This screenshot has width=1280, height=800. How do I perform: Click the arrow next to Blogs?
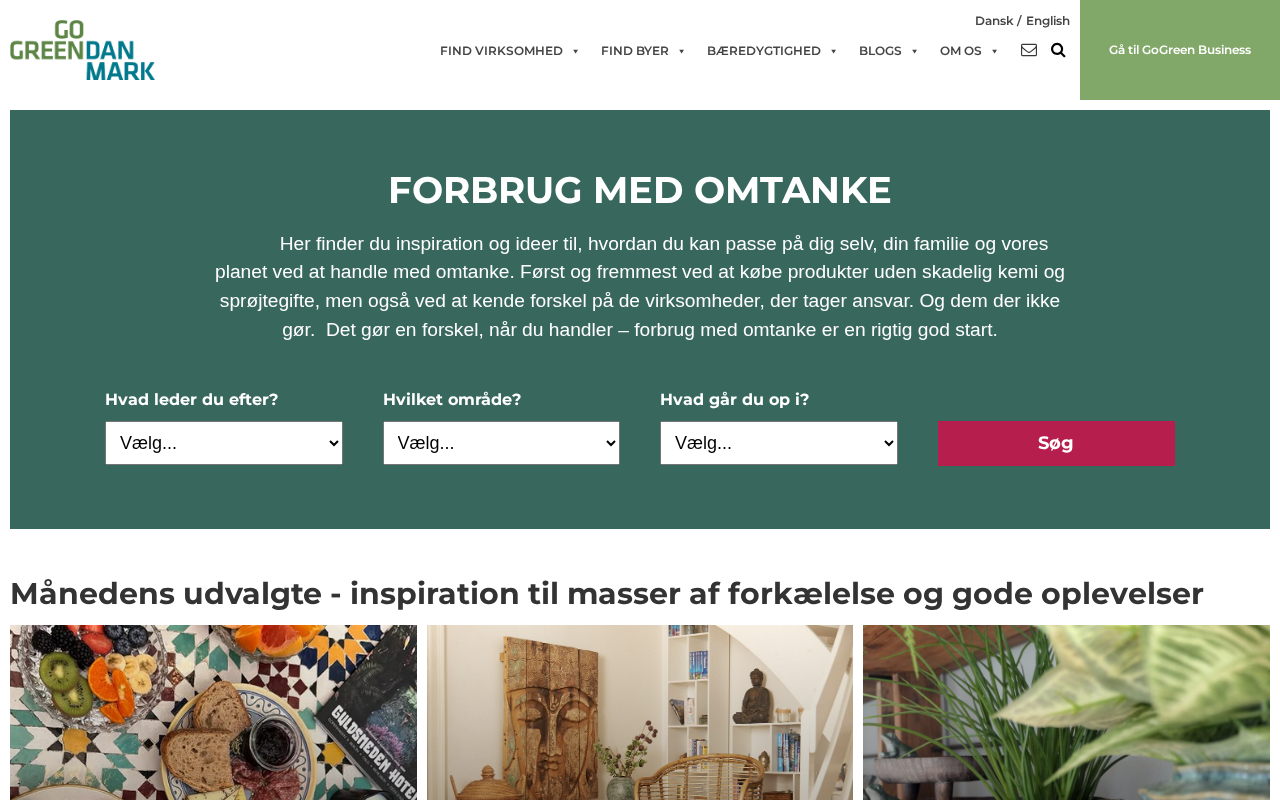click(x=914, y=51)
